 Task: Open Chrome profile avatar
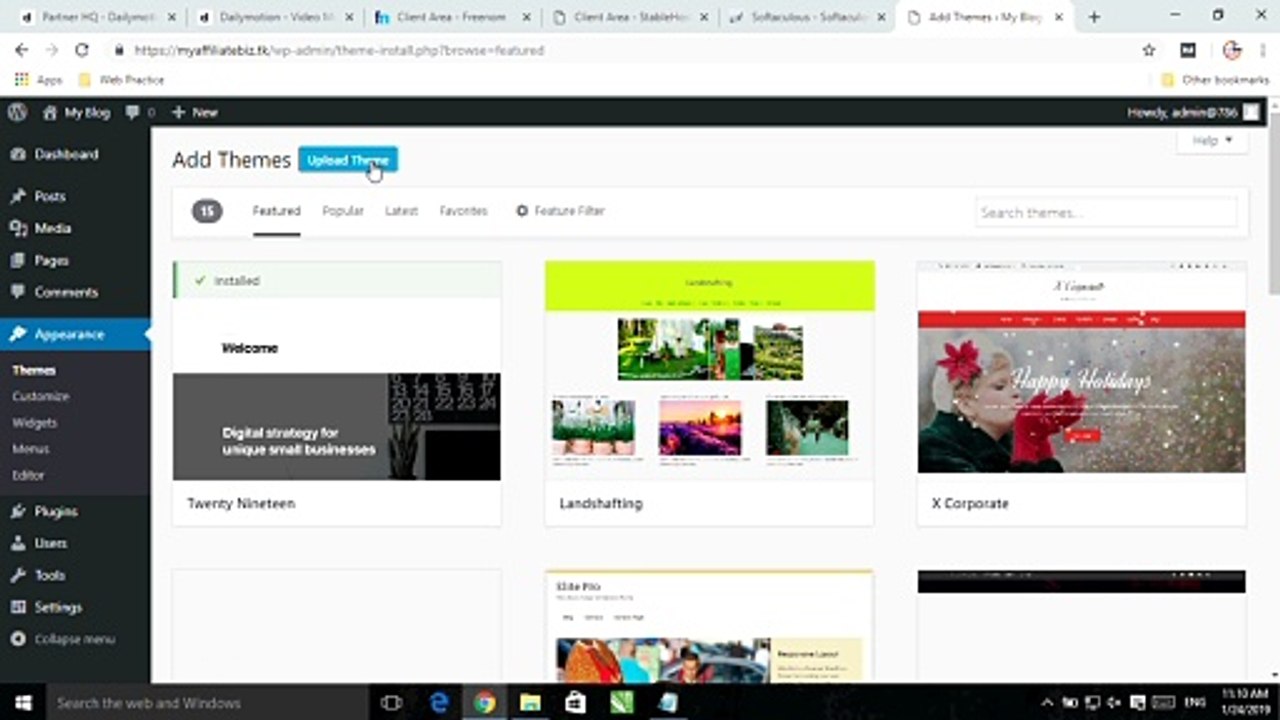point(1231,50)
